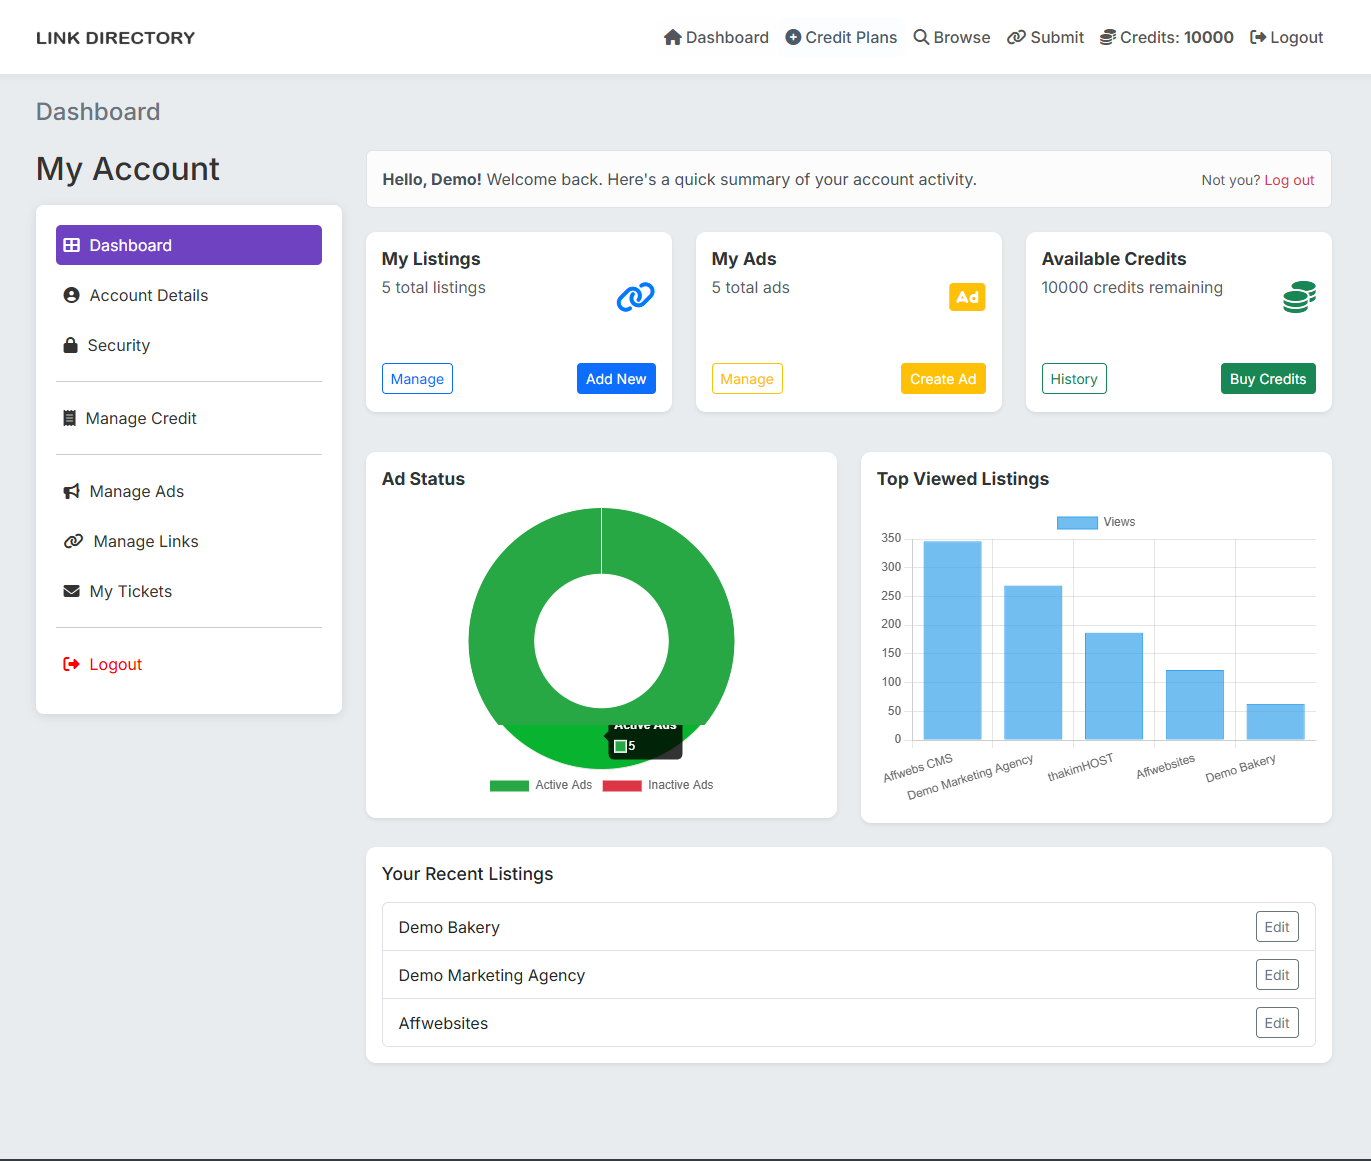This screenshot has width=1371, height=1161.
Task: Click the thakimHOST bar in chart
Action: [x=1114, y=686]
